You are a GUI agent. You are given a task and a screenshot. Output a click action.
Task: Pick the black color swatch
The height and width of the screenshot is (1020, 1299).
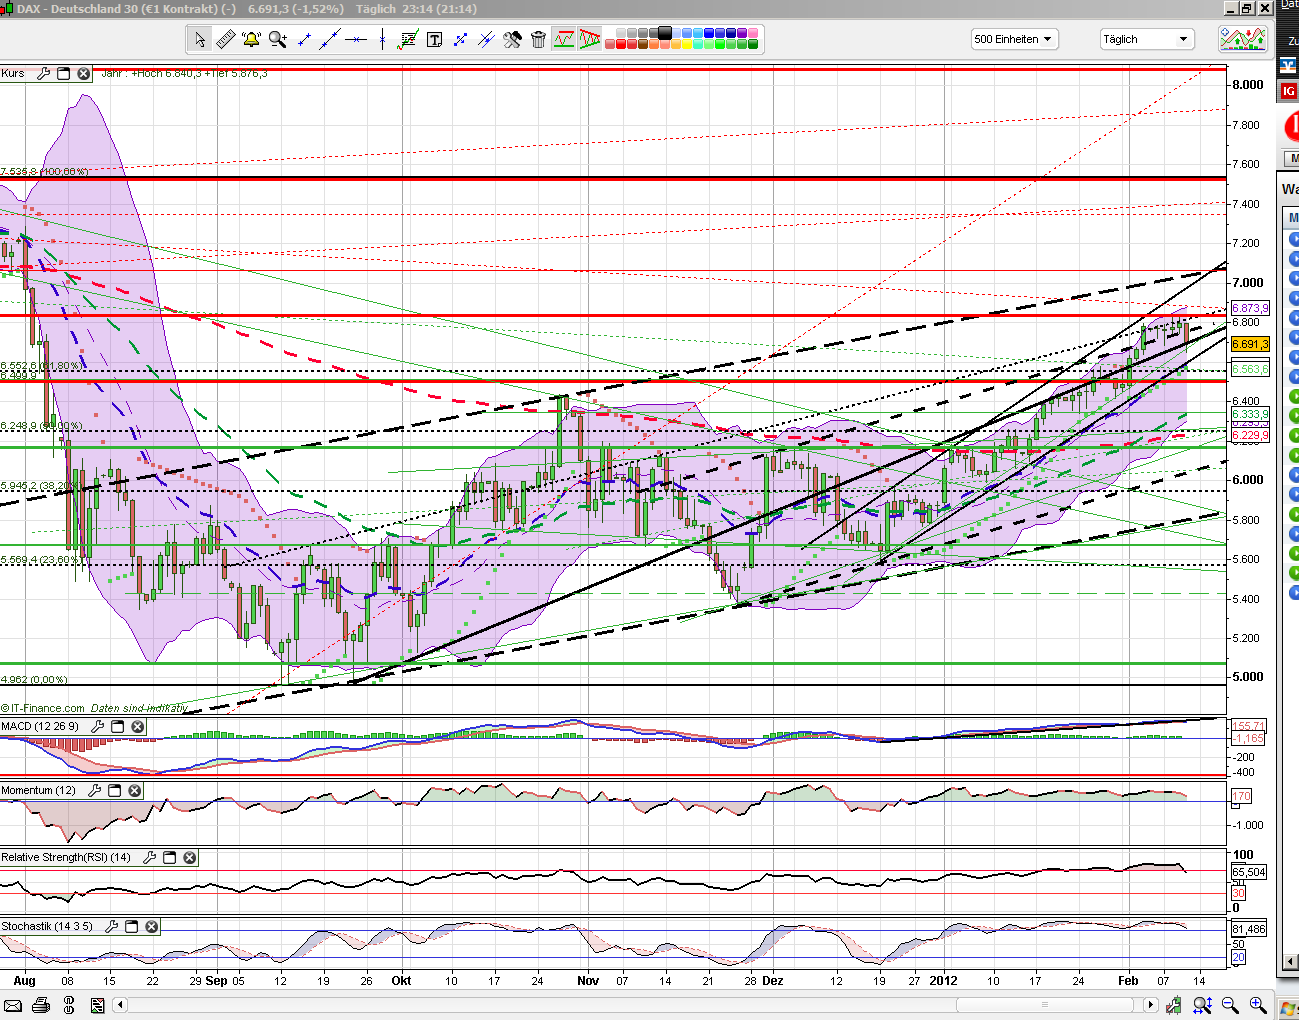click(x=665, y=33)
